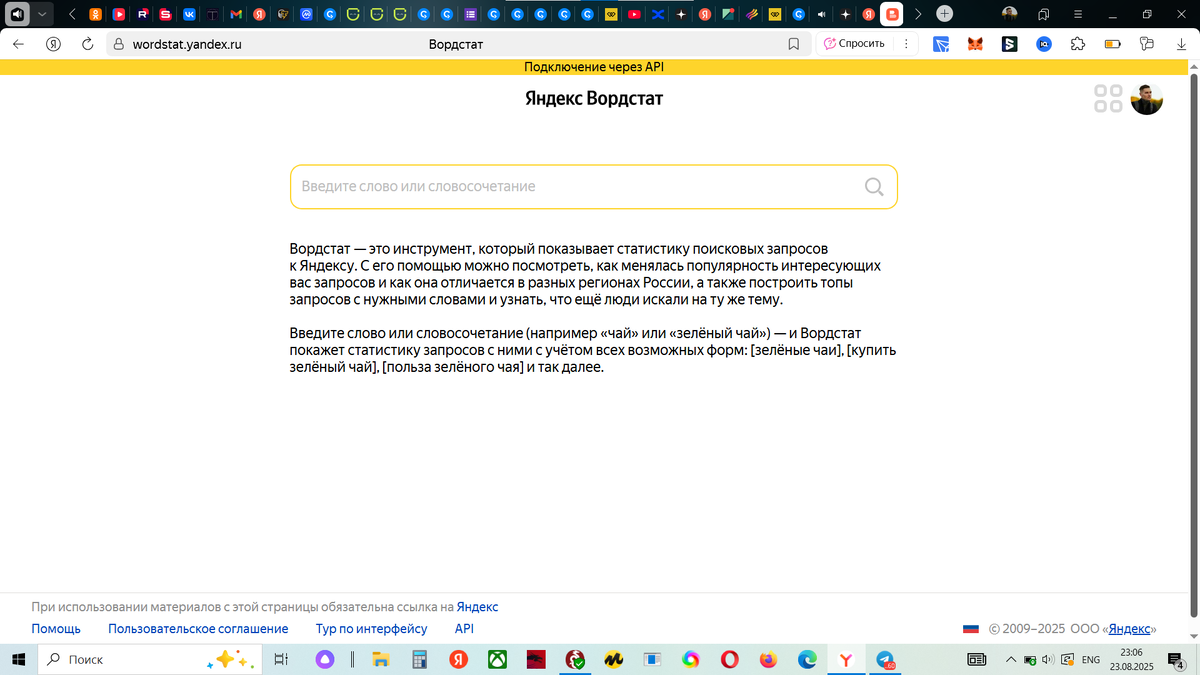Open the user avatar on the Wordstat page
This screenshot has height=675, width=1200.
coord(1147,98)
